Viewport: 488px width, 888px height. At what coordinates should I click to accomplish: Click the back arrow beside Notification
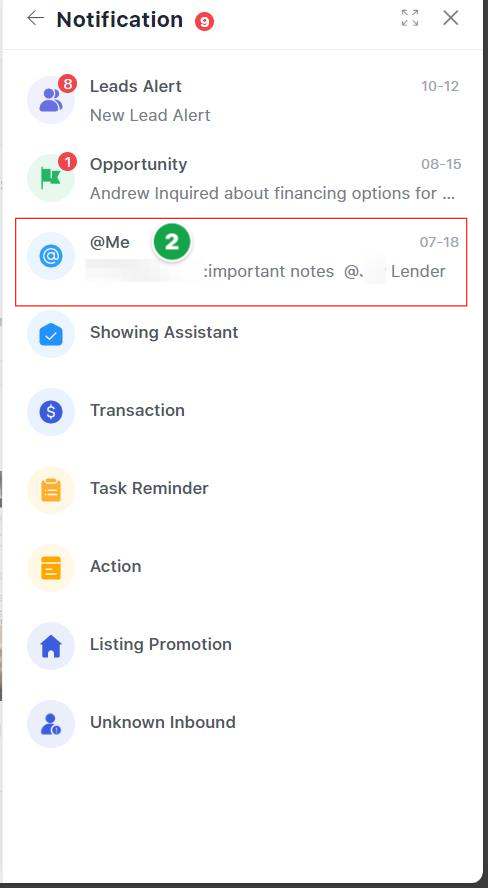35,18
